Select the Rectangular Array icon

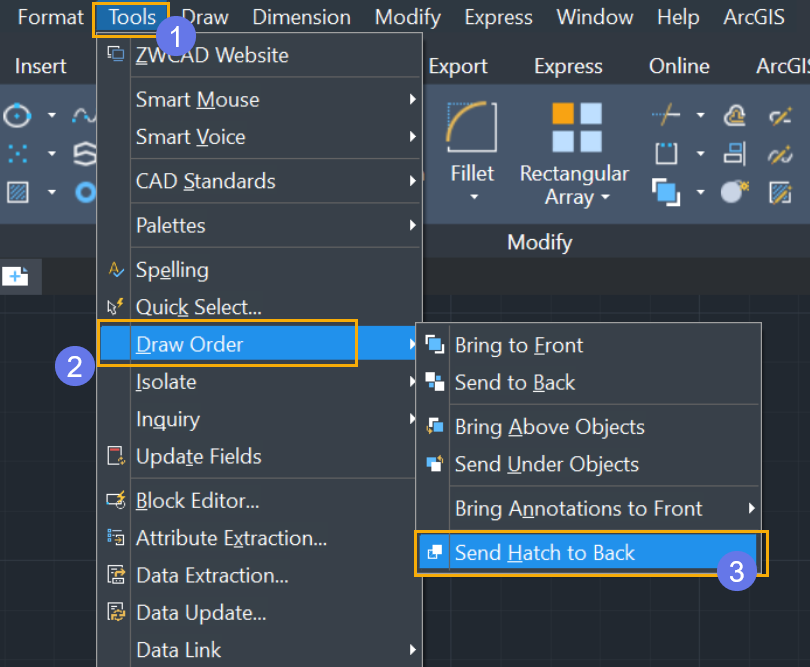pos(577,127)
